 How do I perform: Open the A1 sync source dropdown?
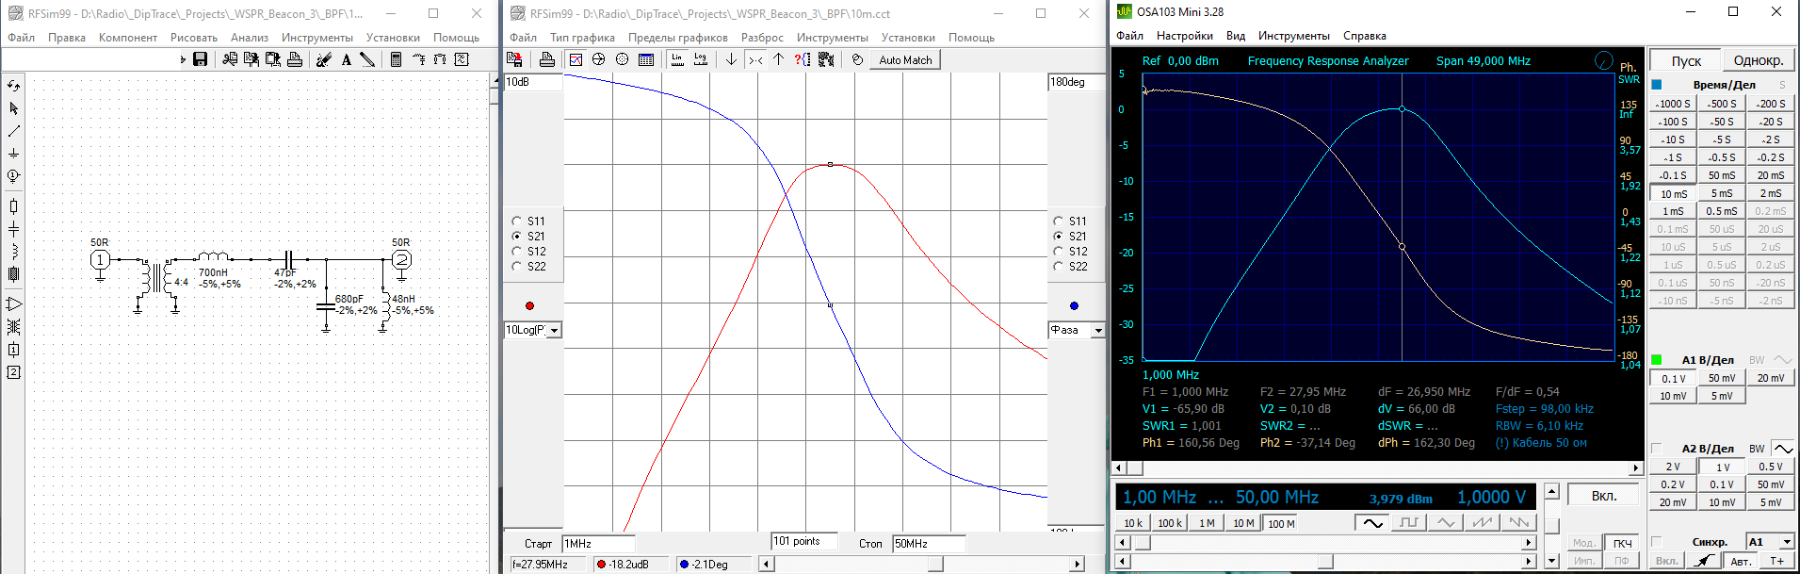click(x=1787, y=541)
